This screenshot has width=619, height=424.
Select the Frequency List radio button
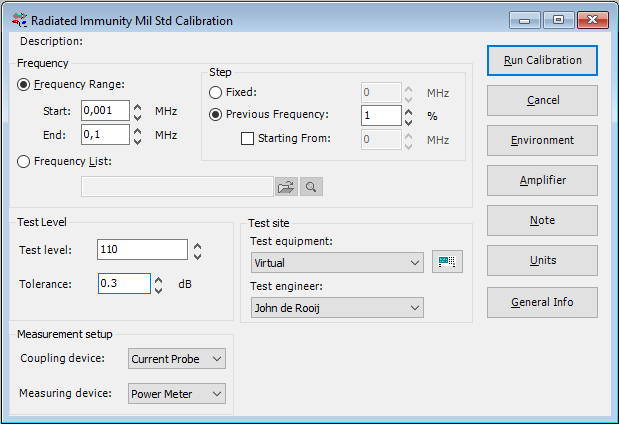point(23,161)
